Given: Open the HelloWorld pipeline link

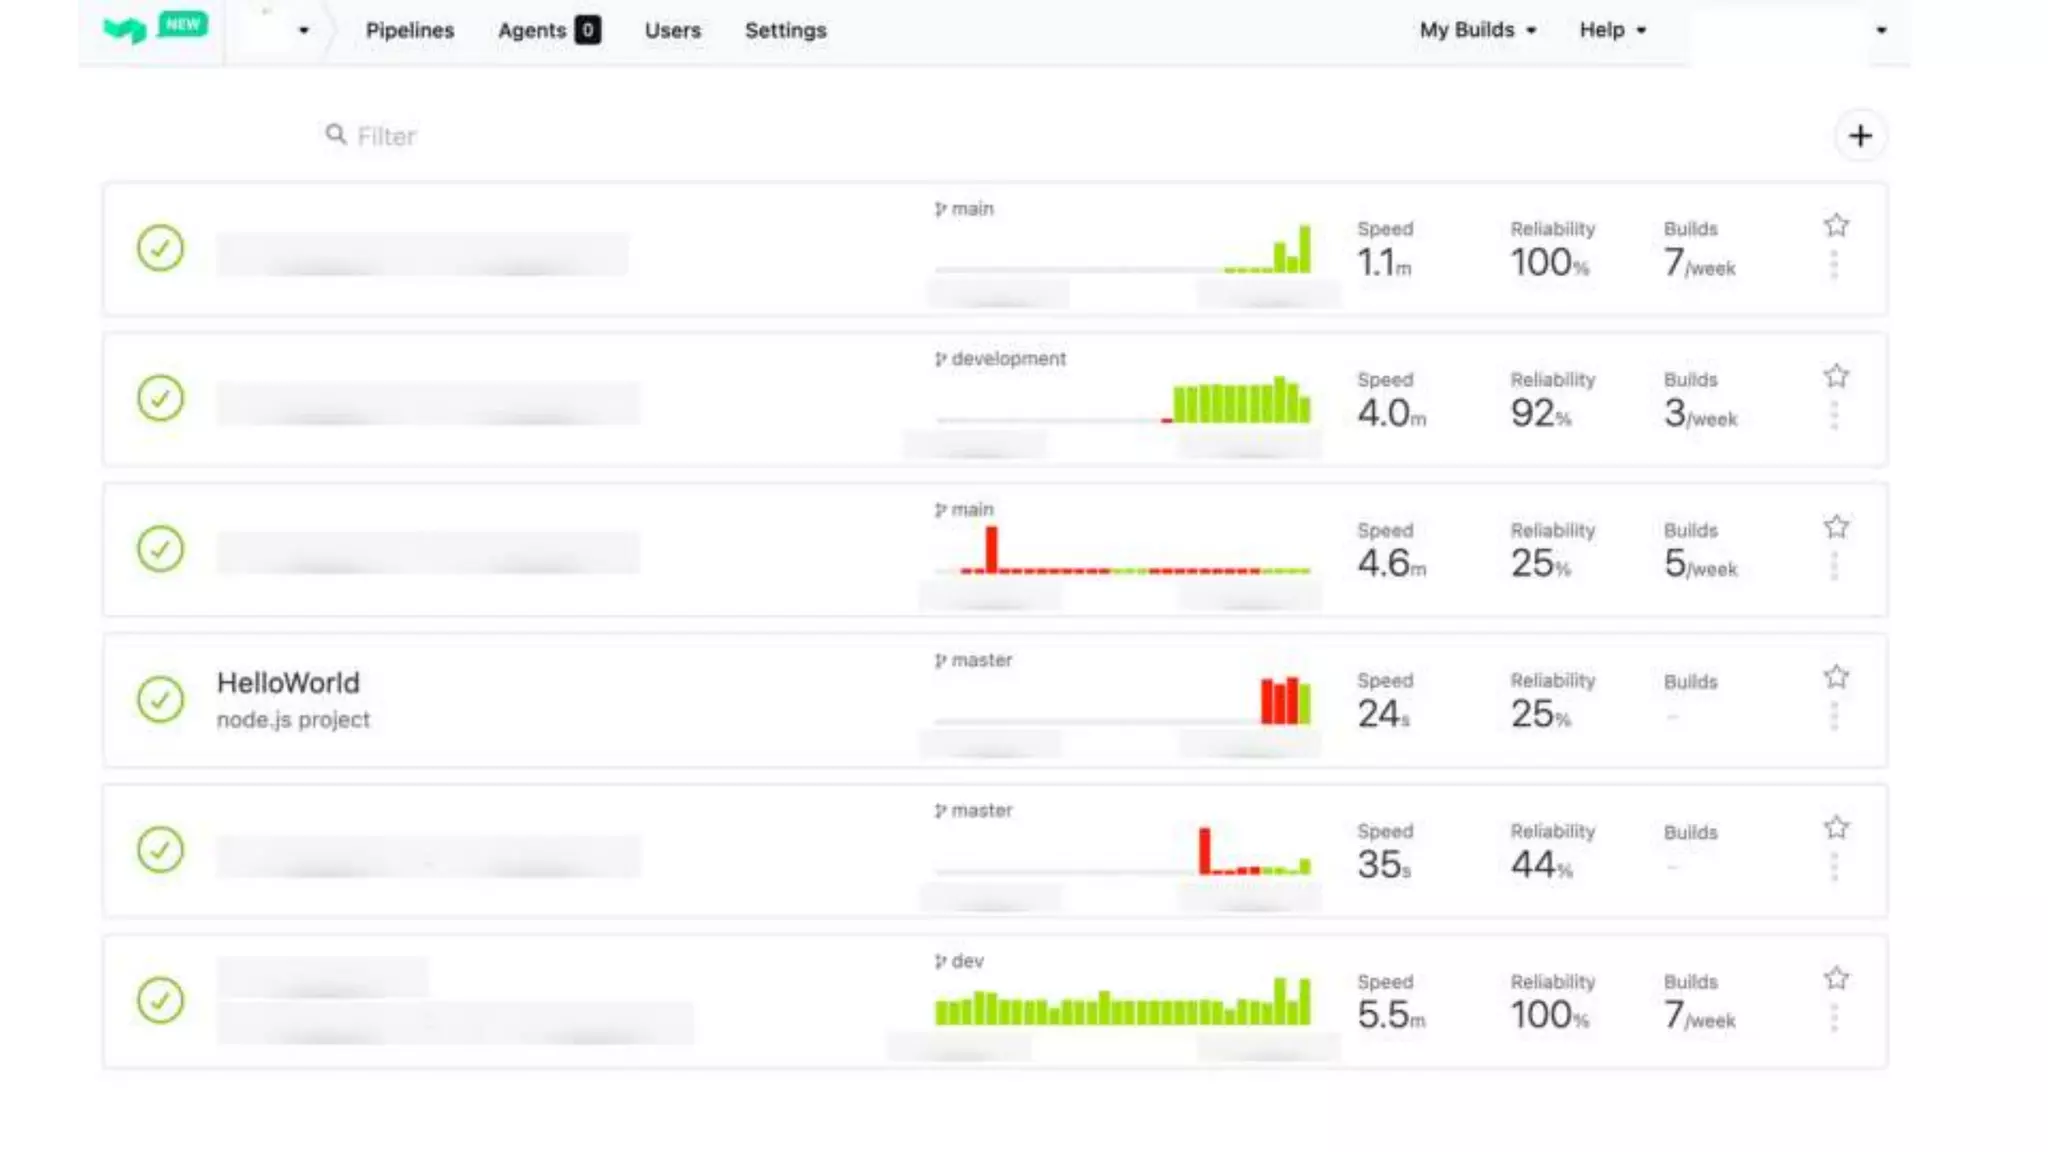Looking at the screenshot, I should tap(288, 683).
